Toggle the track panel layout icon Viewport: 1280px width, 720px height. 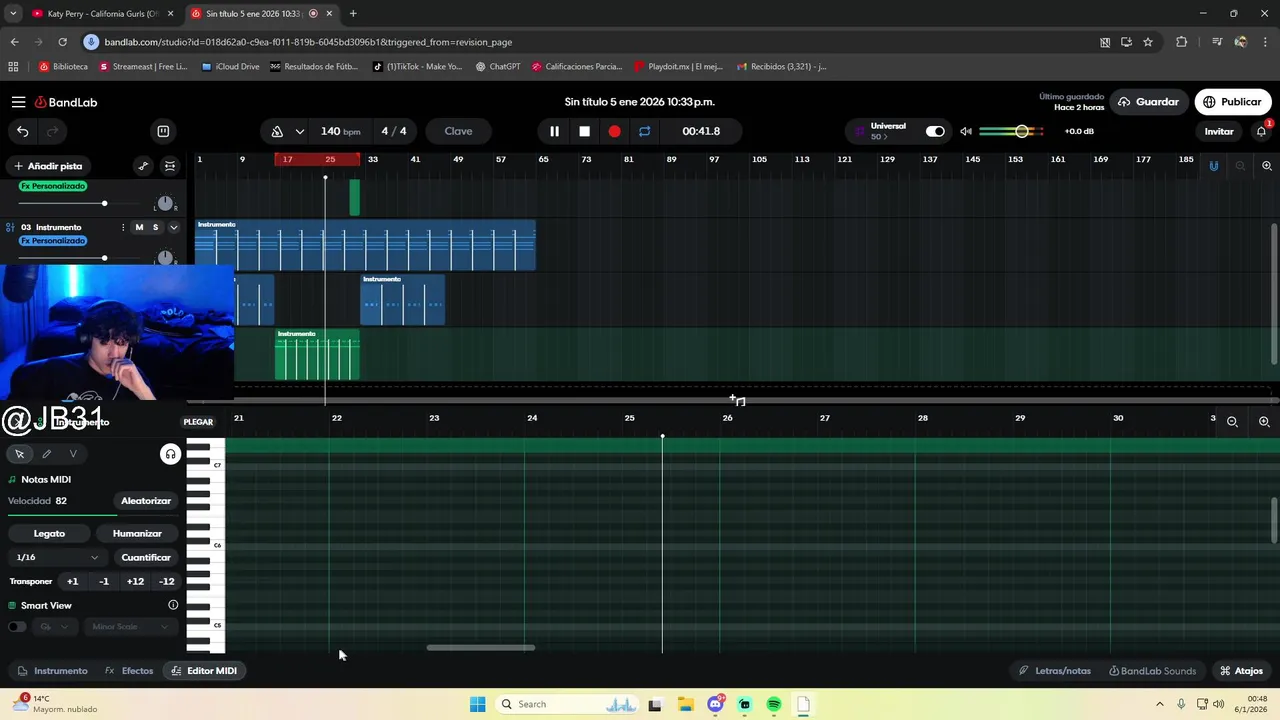point(163,131)
